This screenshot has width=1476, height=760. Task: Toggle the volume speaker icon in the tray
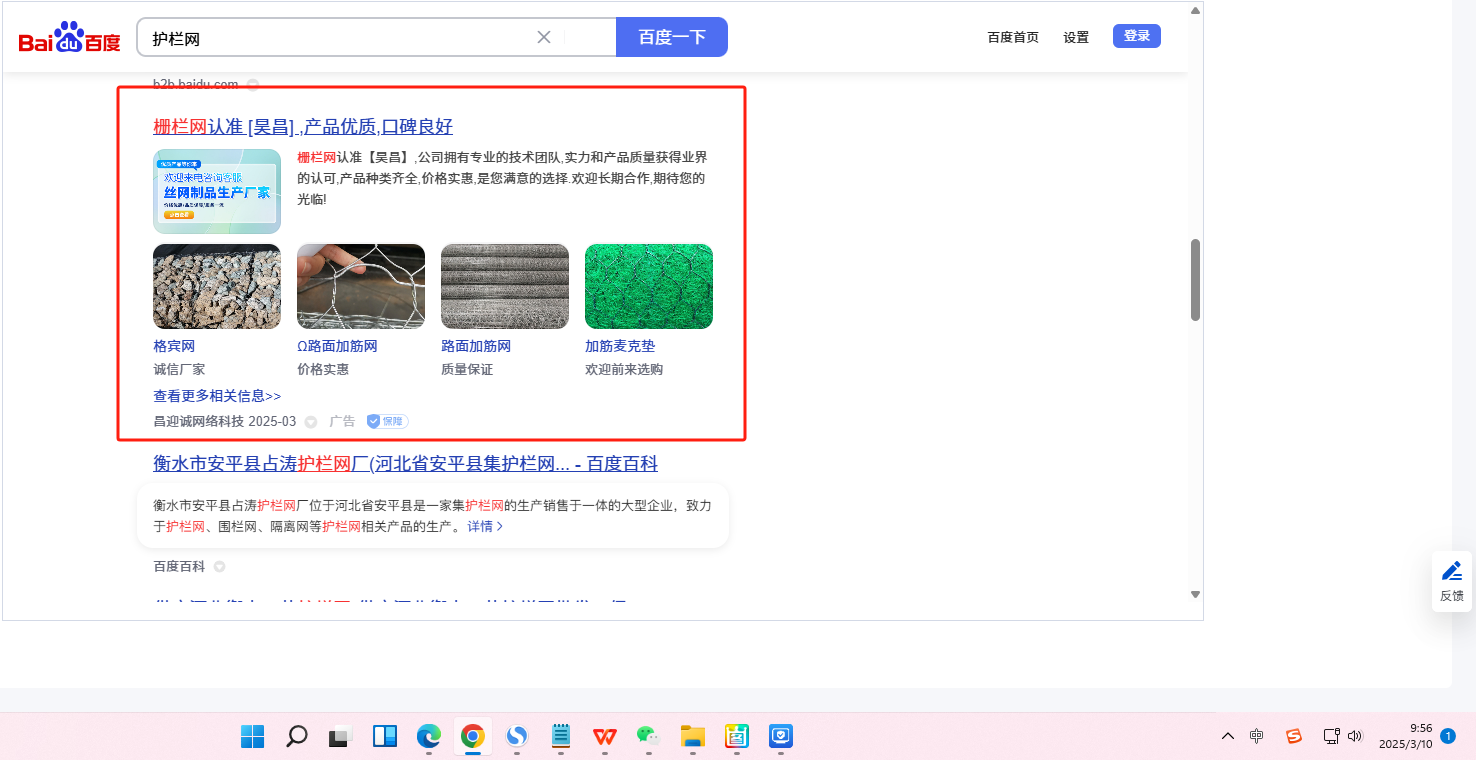(1355, 737)
